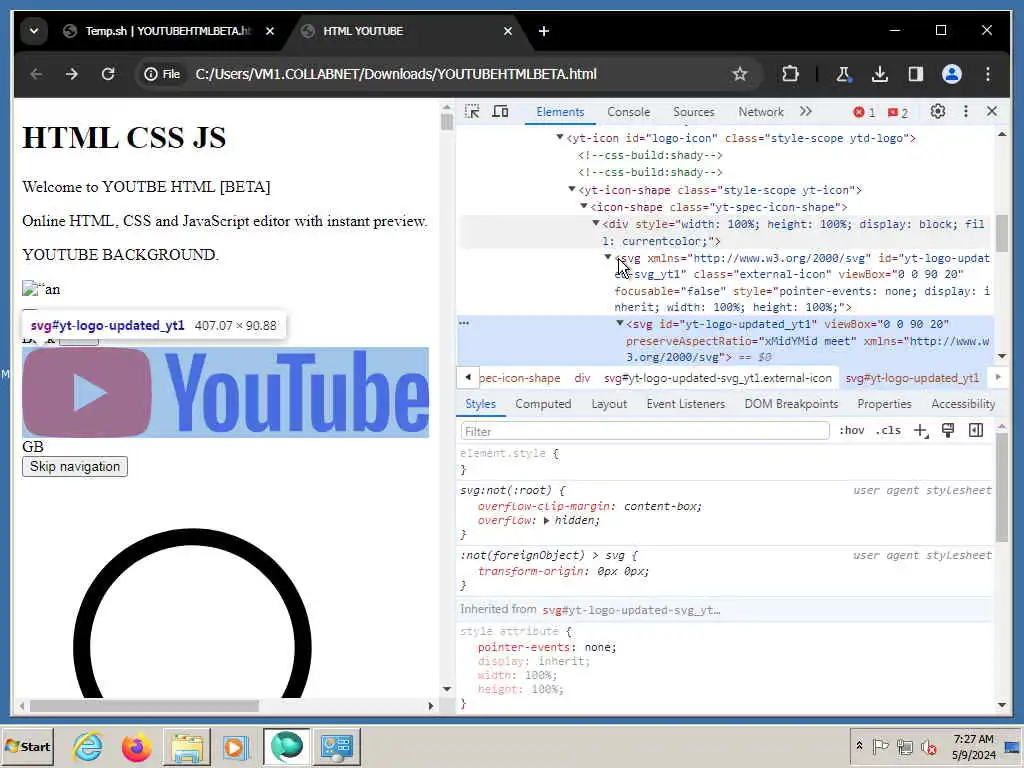Image resolution: width=1024 pixels, height=768 pixels.
Task: Select svg#yt-logo-updated_yt1 breadcrumb
Action: point(912,378)
